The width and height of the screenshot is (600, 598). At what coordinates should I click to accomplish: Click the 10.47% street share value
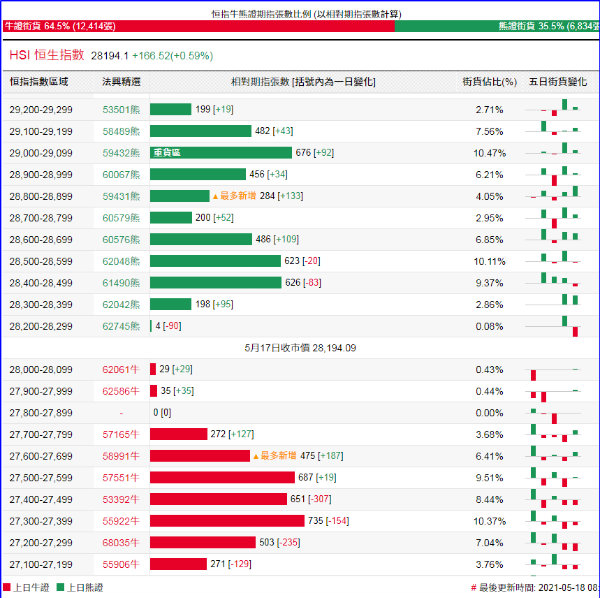(489, 153)
